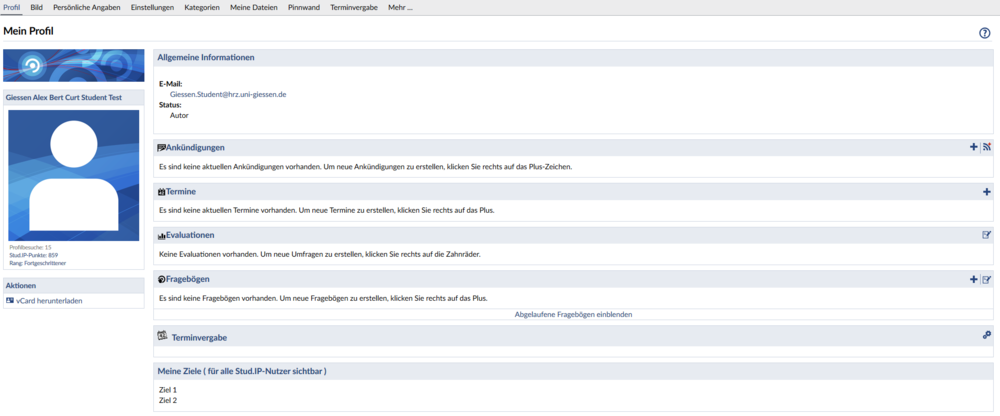This screenshot has height=416, width=1000.
Task: Select the Pinnwand tab
Action: 303,7
